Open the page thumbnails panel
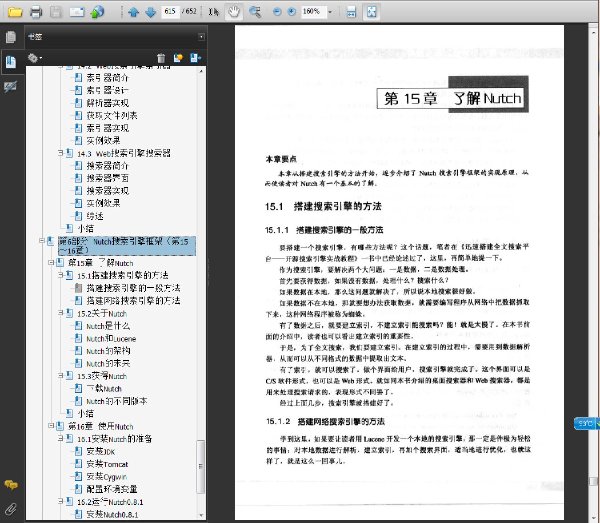 click(x=11, y=37)
